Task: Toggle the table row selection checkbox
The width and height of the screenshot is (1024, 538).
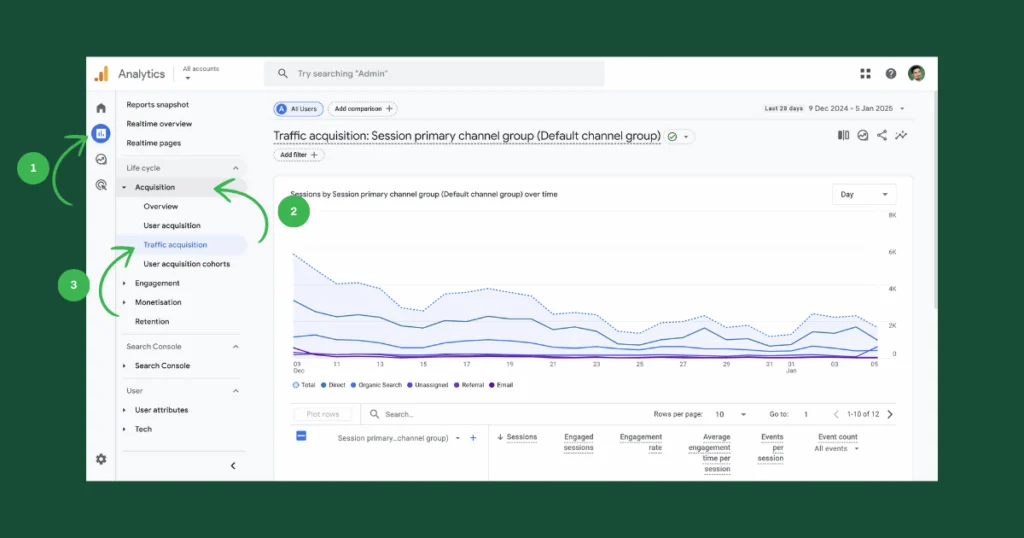Action: 301,436
